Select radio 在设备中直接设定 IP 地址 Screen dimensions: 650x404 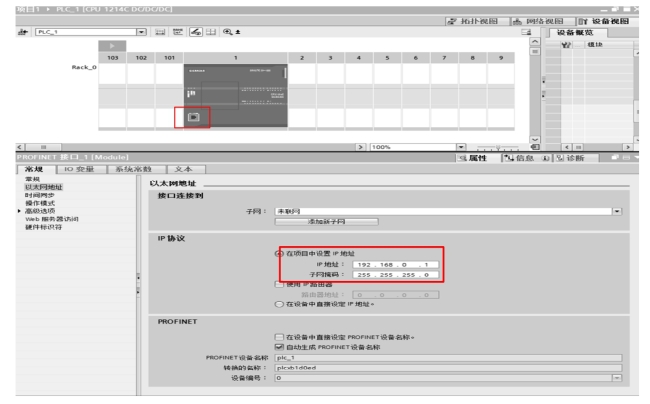pos(279,304)
